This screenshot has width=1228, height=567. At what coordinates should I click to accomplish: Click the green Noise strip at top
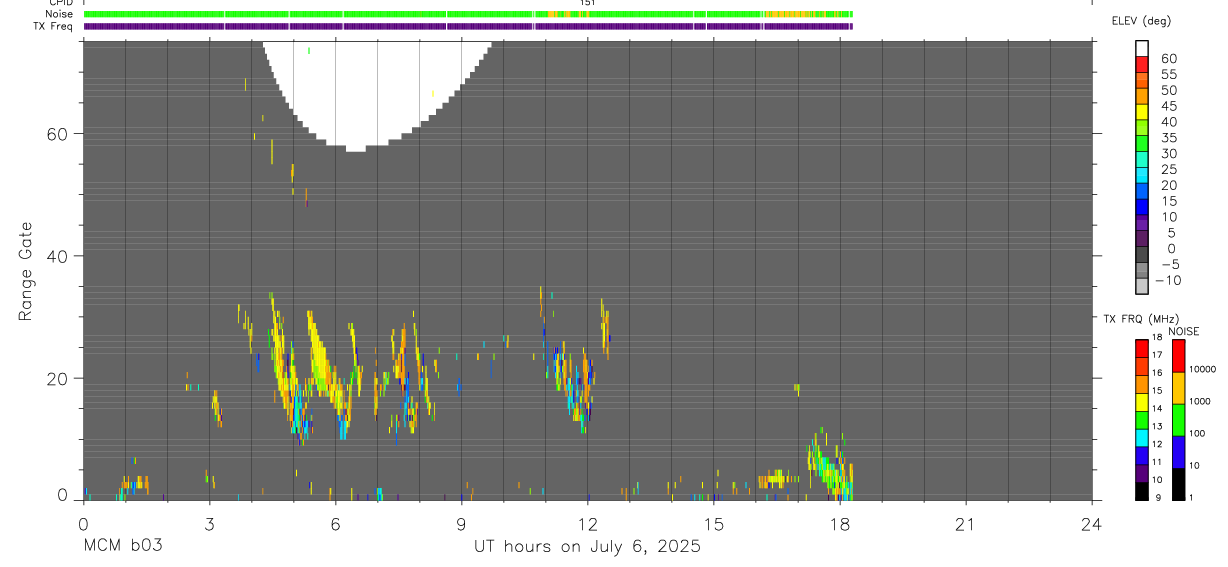[x=468, y=14]
